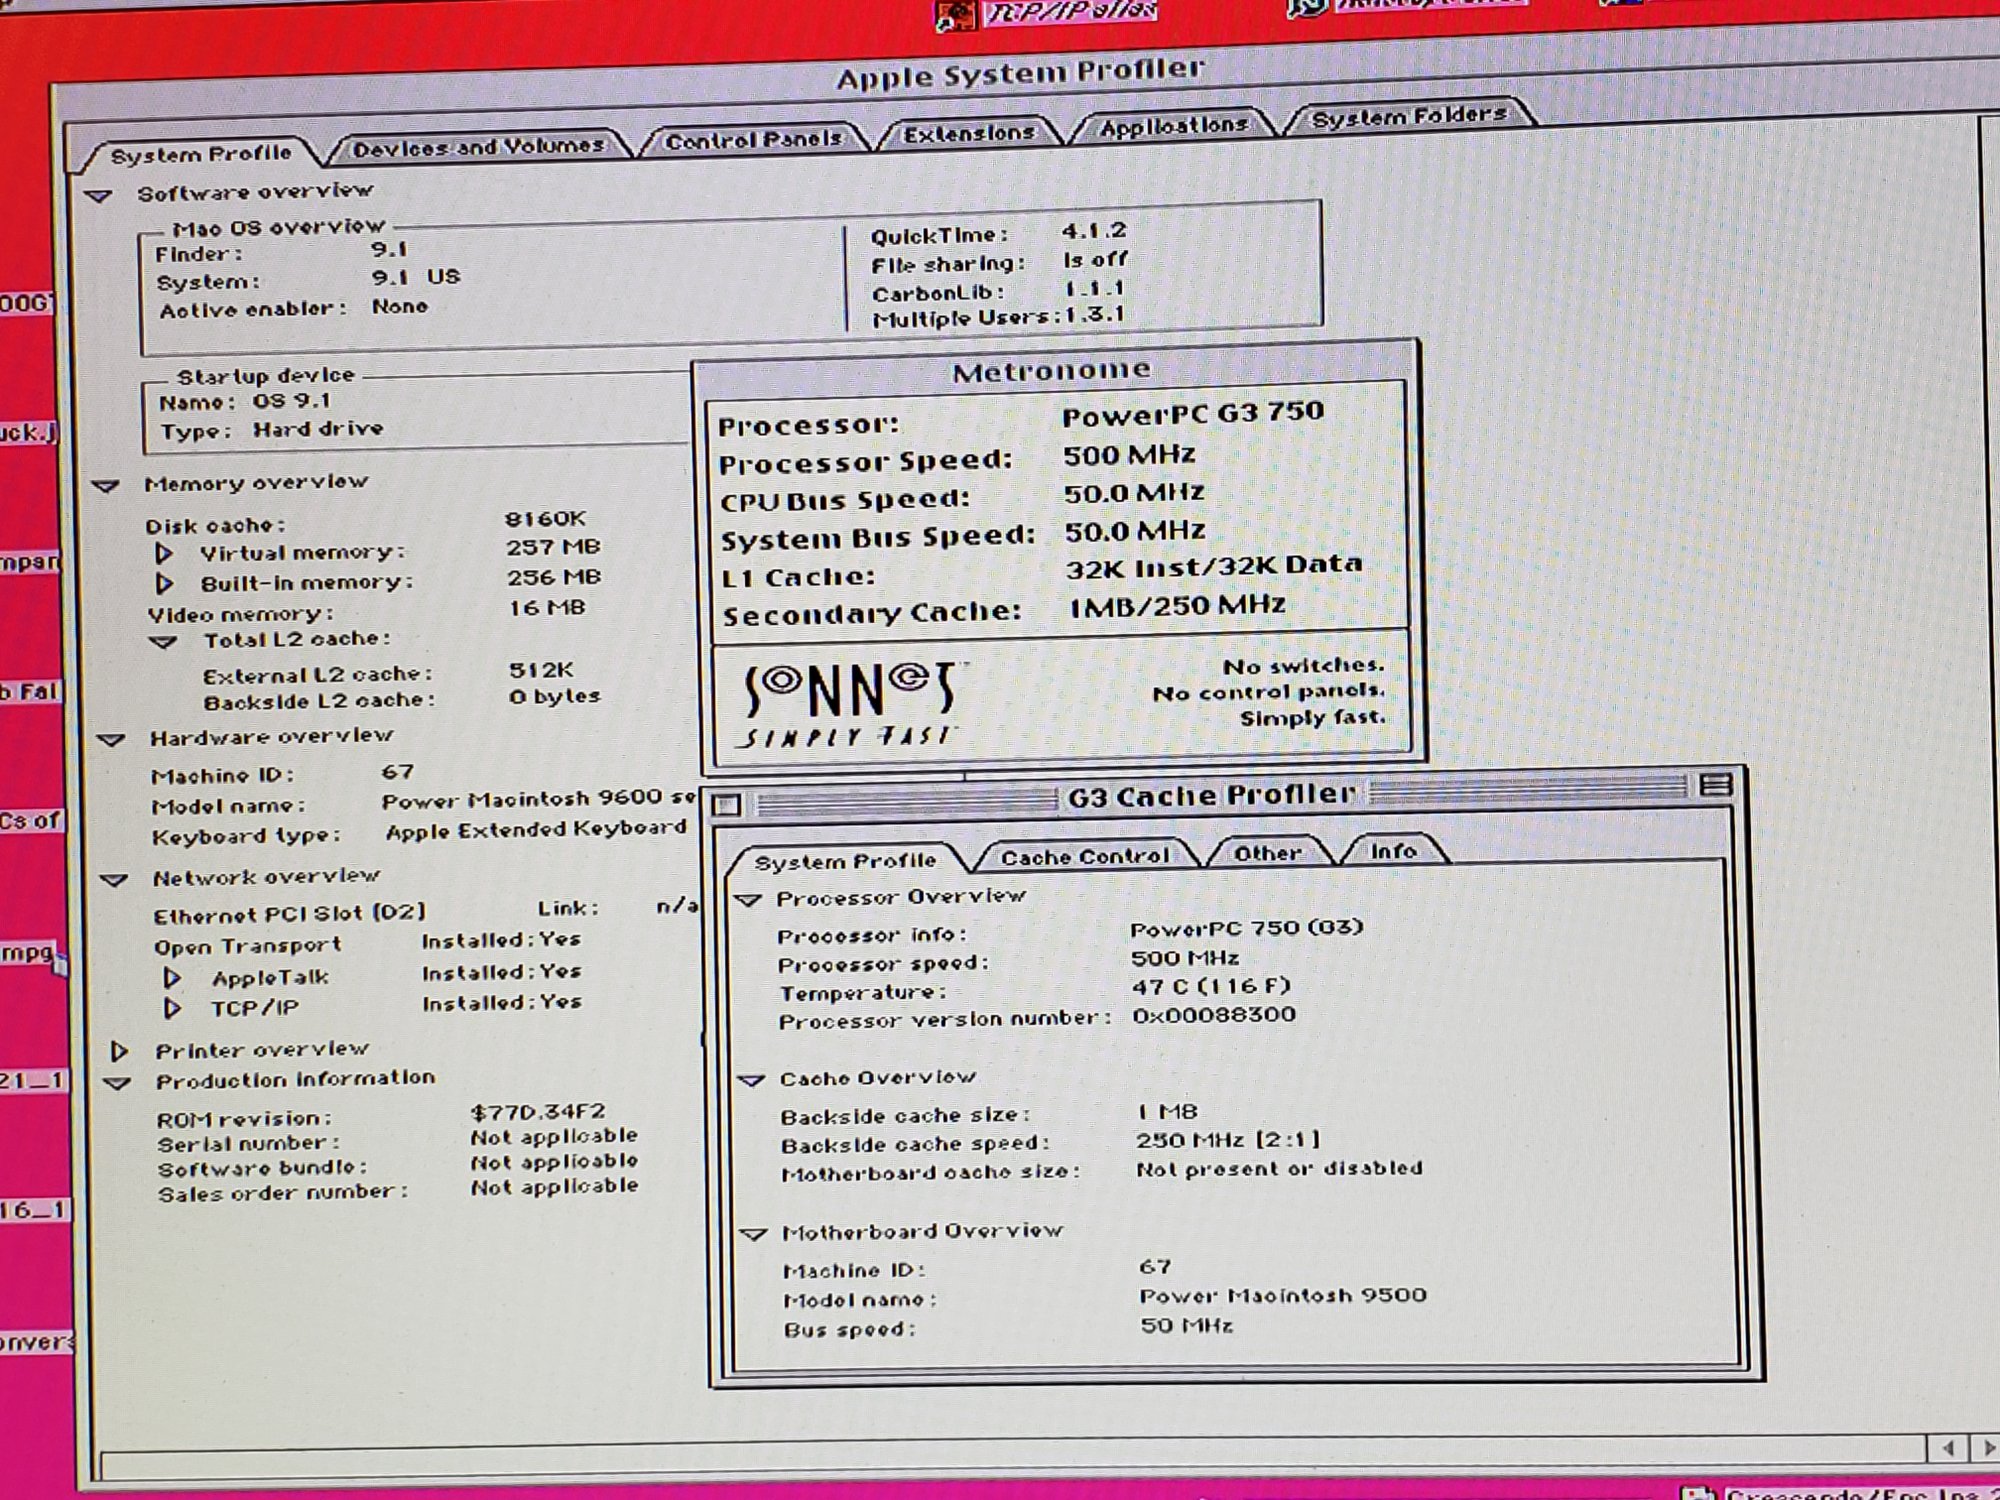
Task: Click the G3 Cache Profiler windowshade box
Action: pos(1716,787)
